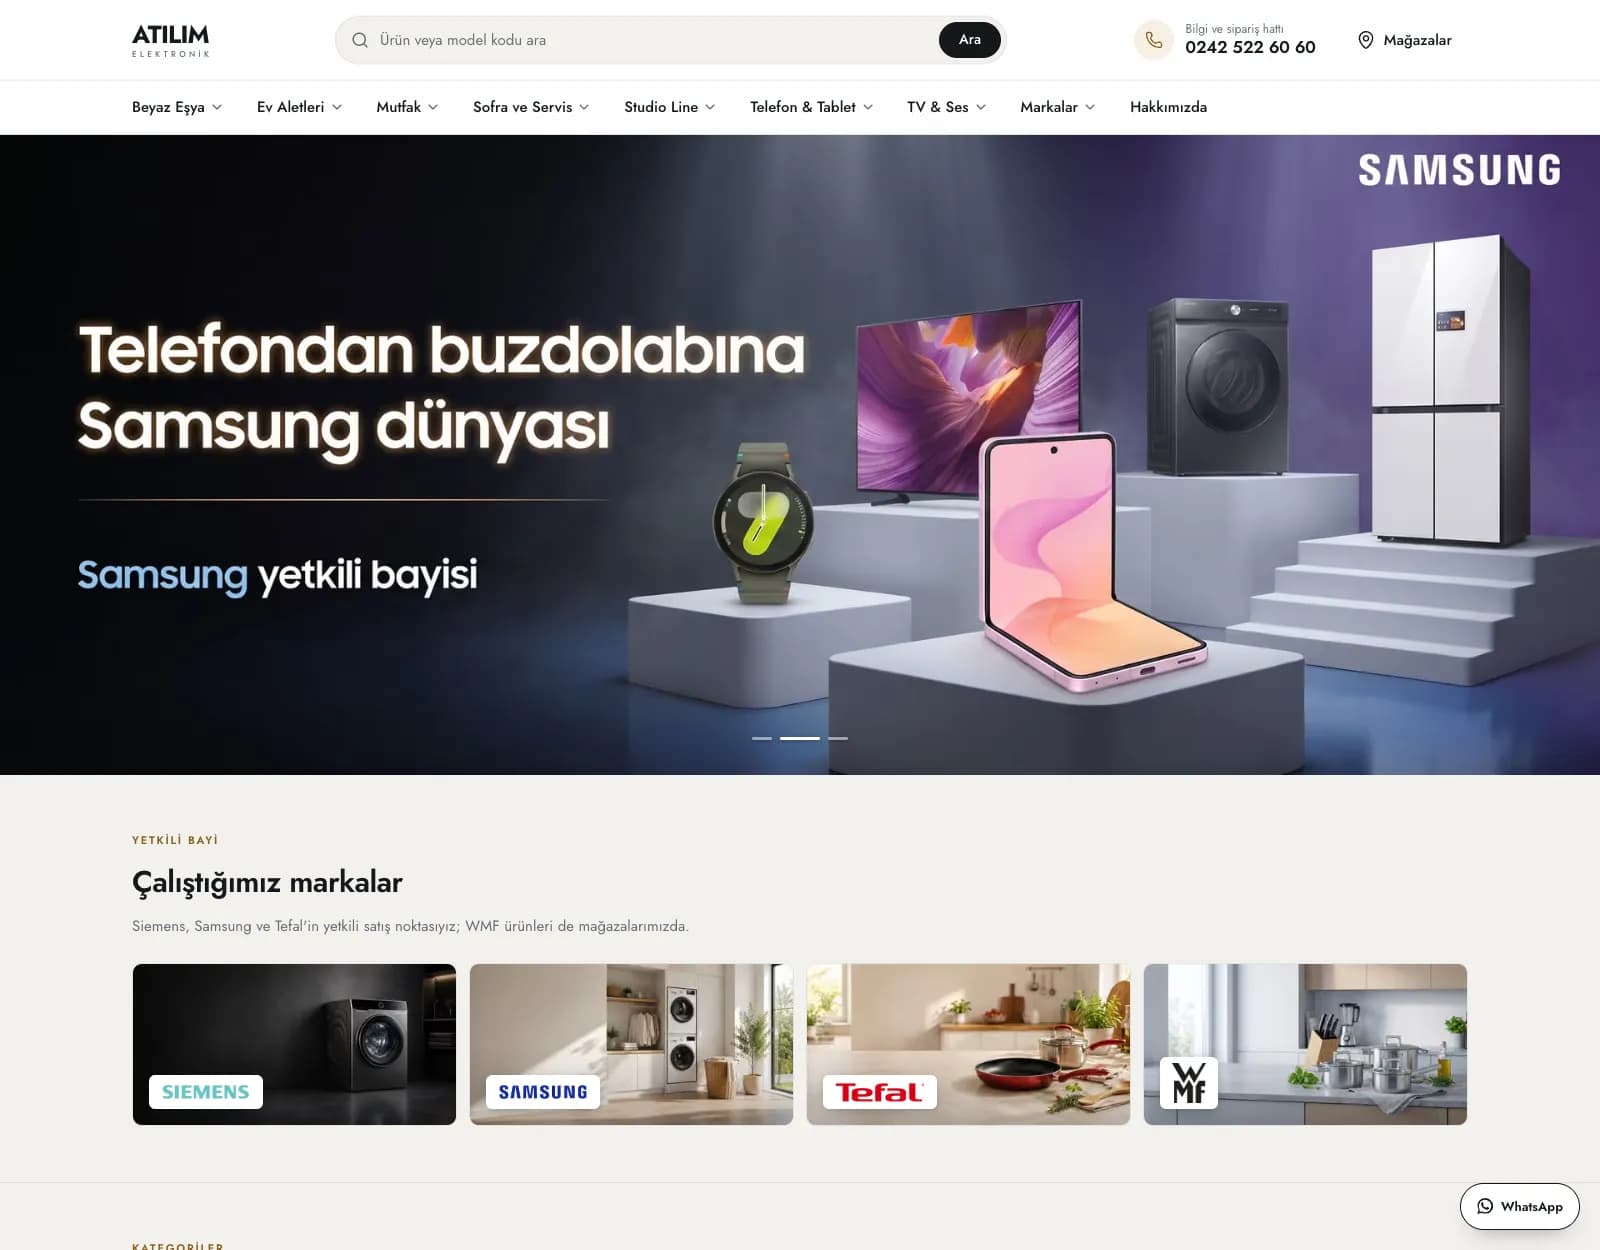
Task: Click the WMF logo badge
Action: pyautogui.click(x=1189, y=1083)
